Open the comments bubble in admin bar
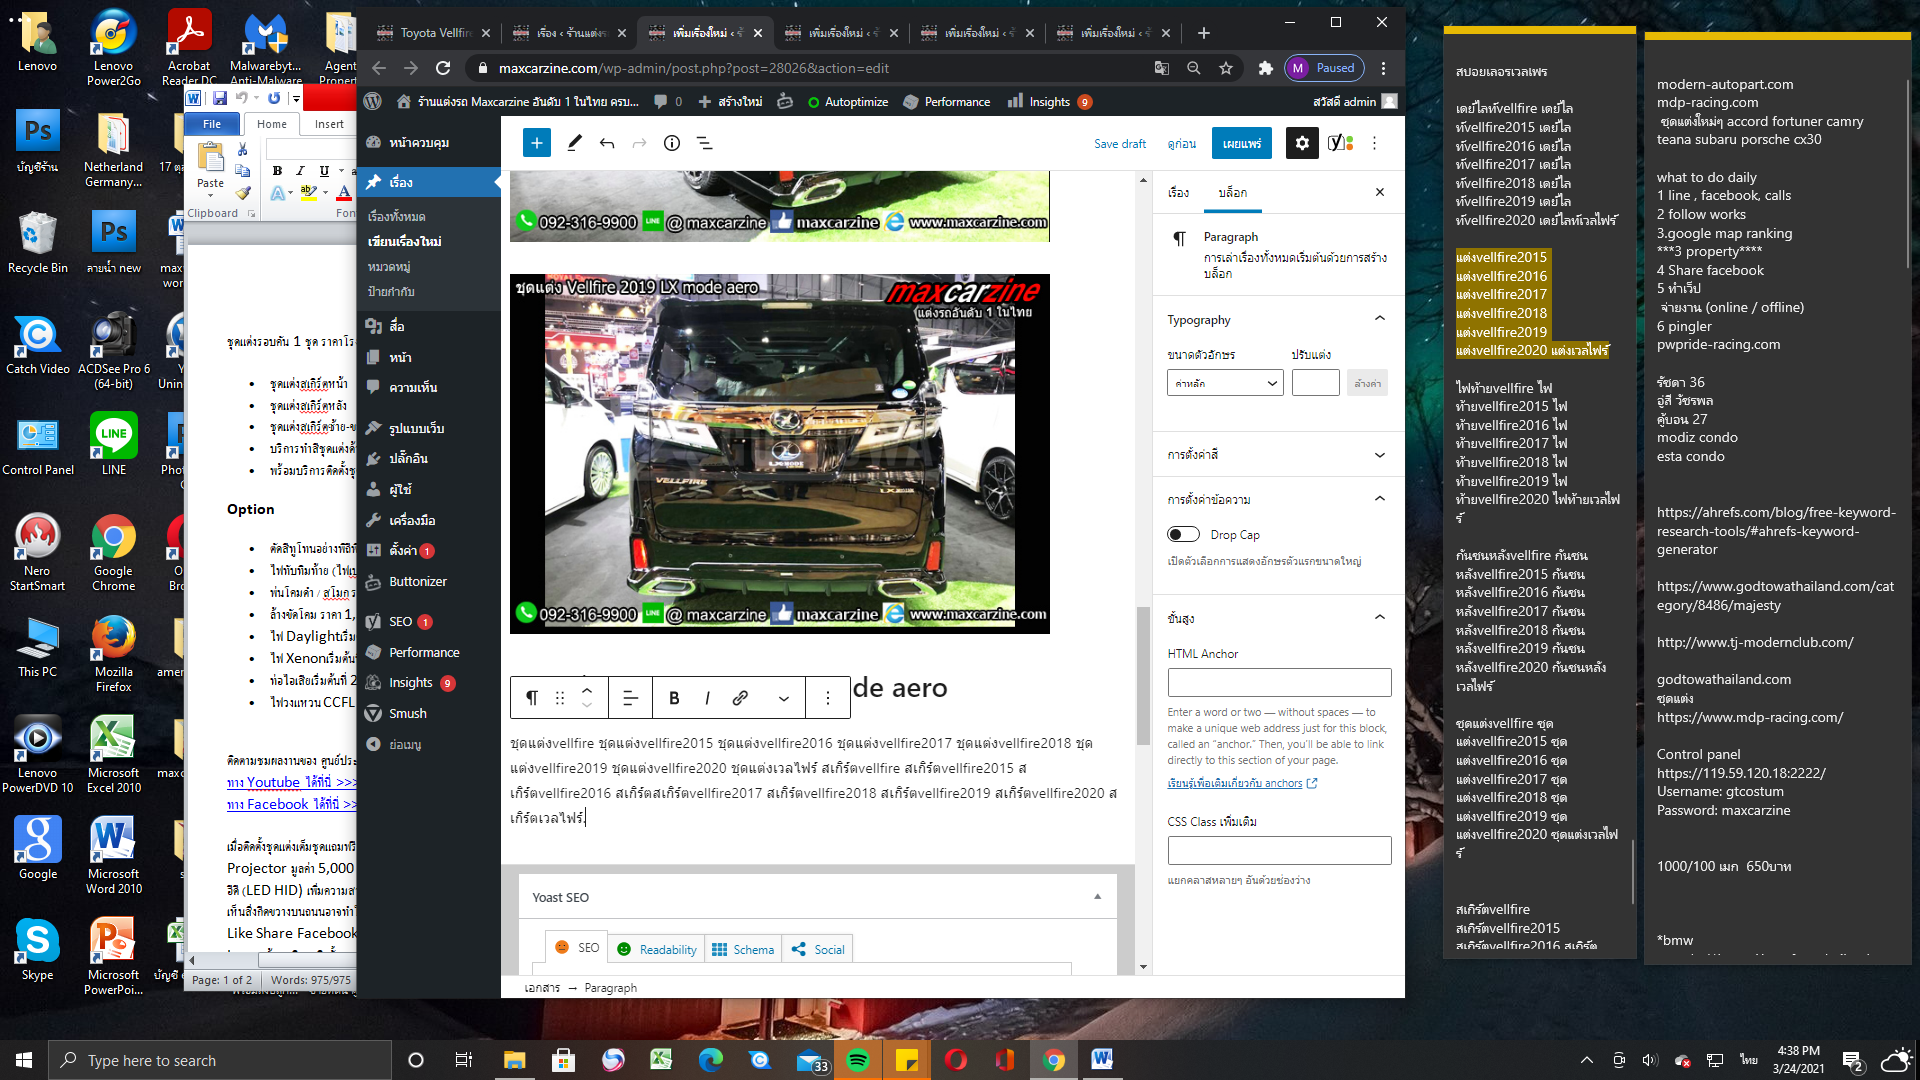The height and width of the screenshot is (1080, 1920). pos(667,101)
